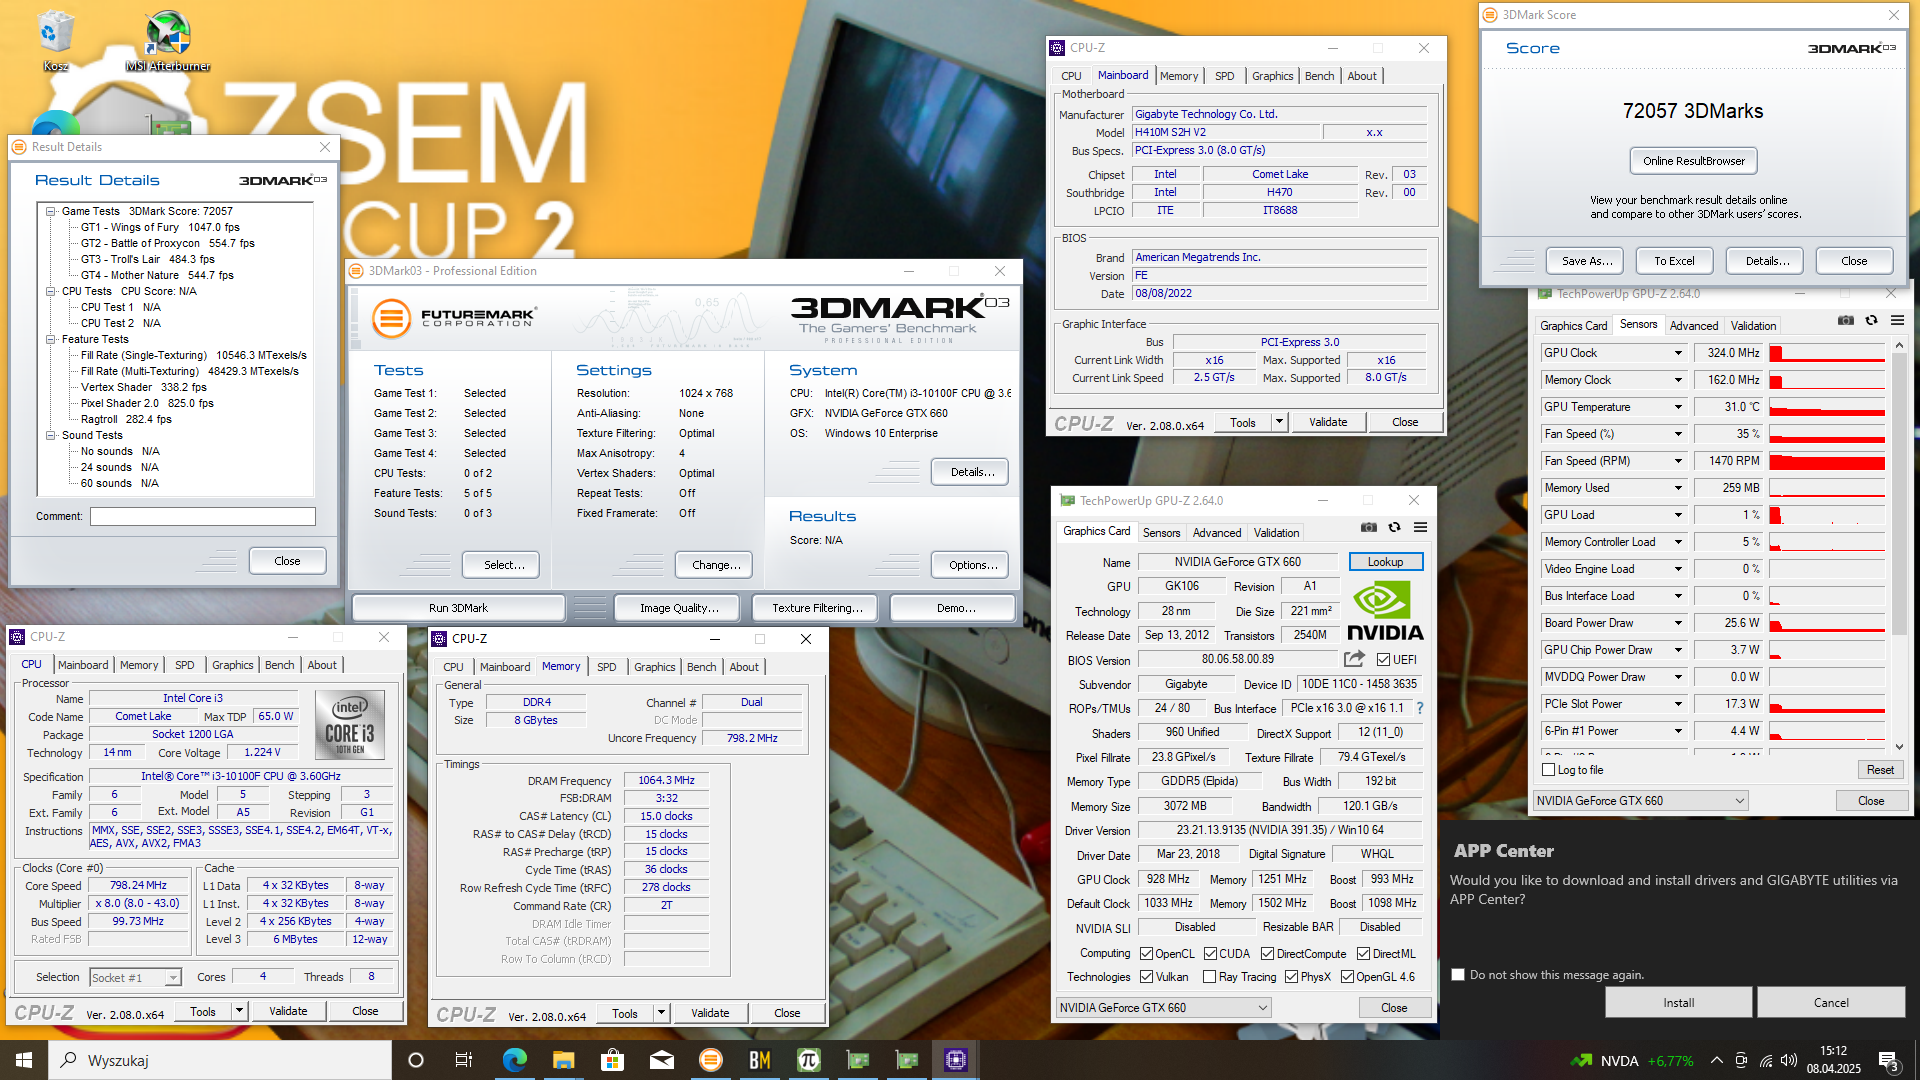This screenshot has width=1920, height=1080.
Task: Check 'Do not show this message again'
Action: click(1458, 974)
